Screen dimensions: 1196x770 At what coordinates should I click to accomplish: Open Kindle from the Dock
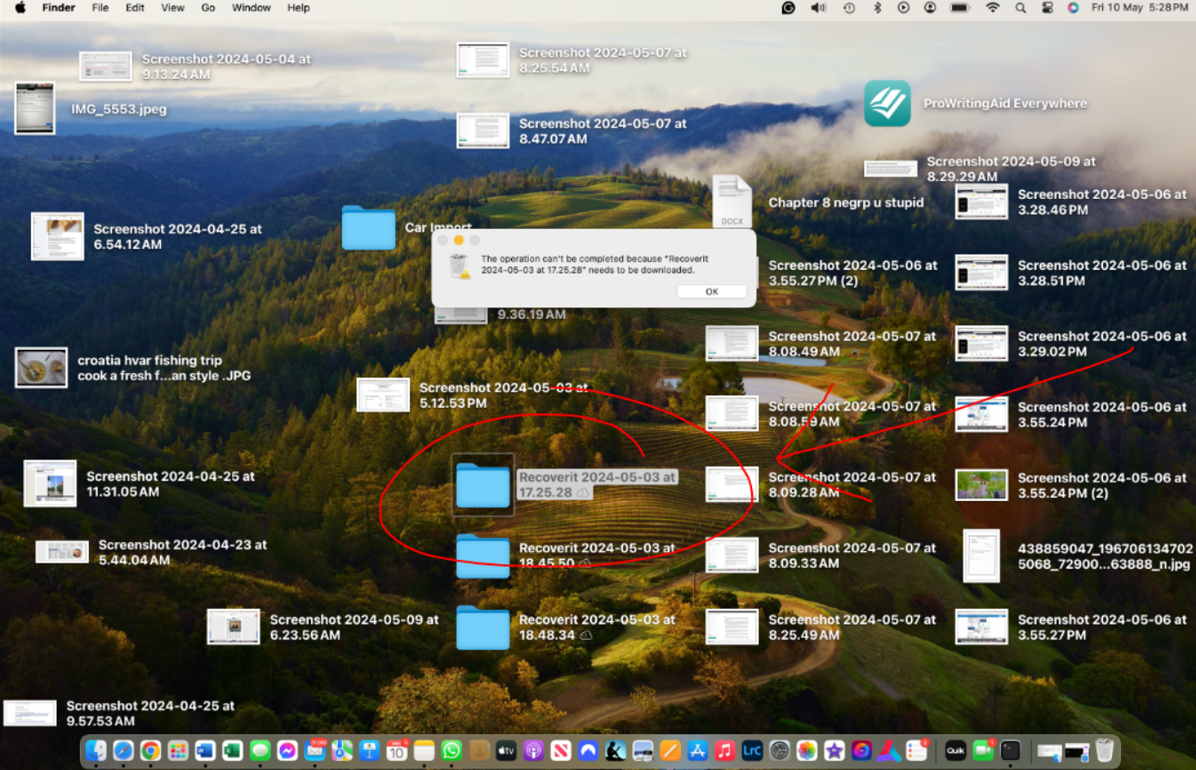click(x=616, y=751)
